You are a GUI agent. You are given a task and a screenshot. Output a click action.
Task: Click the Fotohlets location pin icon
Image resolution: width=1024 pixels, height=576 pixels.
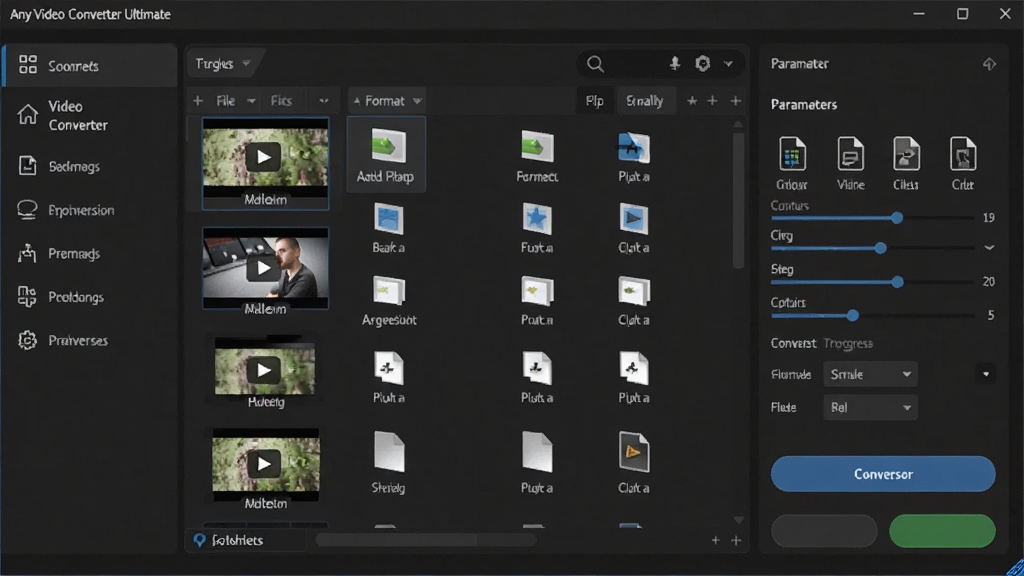click(200, 540)
